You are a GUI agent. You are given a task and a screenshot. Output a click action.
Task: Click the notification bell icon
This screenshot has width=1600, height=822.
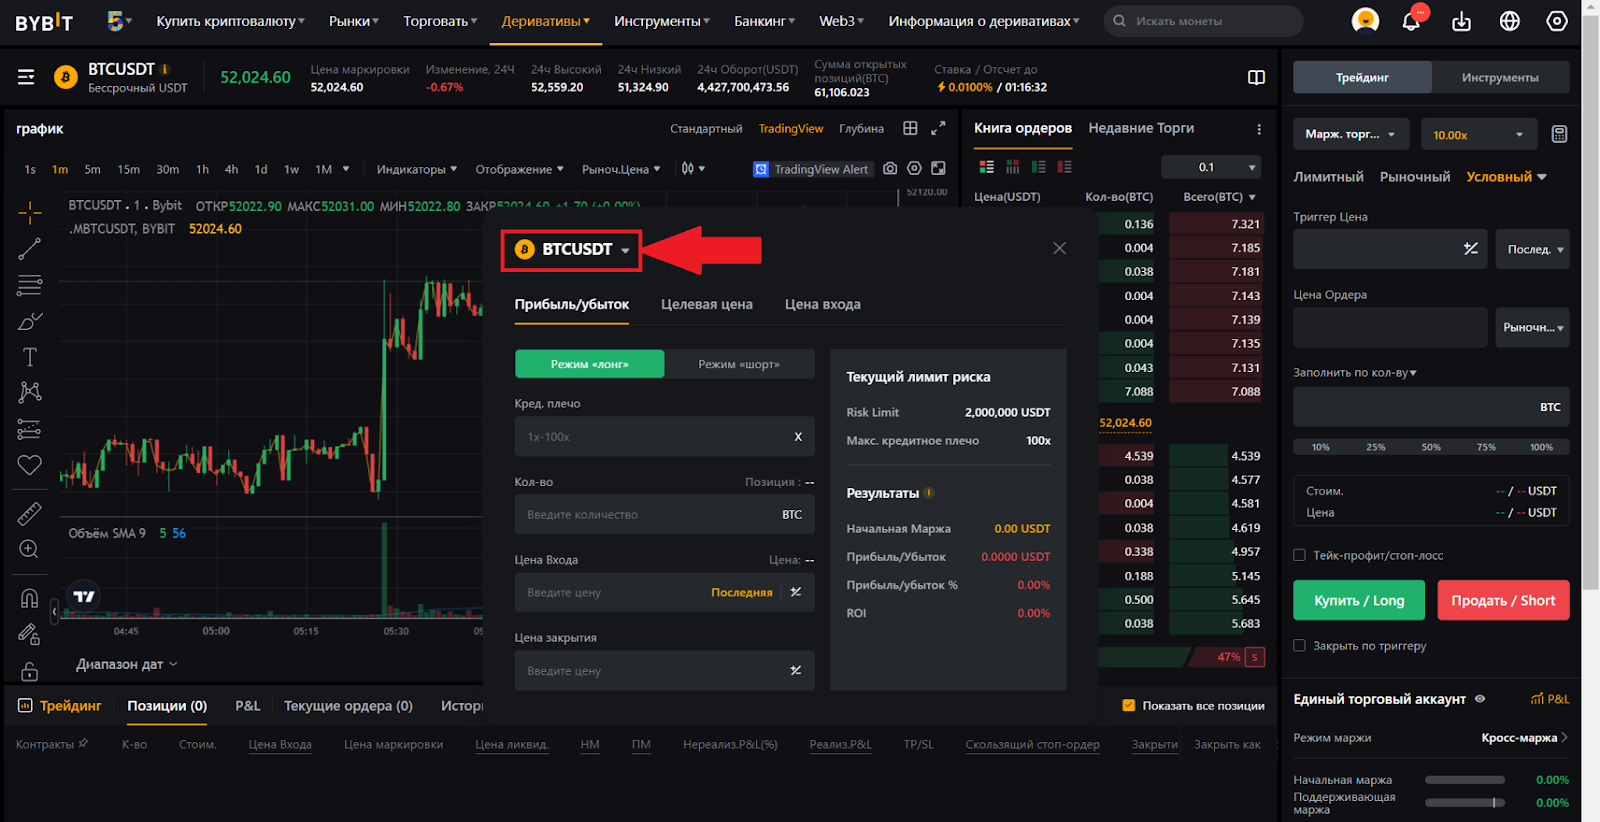[1411, 21]
